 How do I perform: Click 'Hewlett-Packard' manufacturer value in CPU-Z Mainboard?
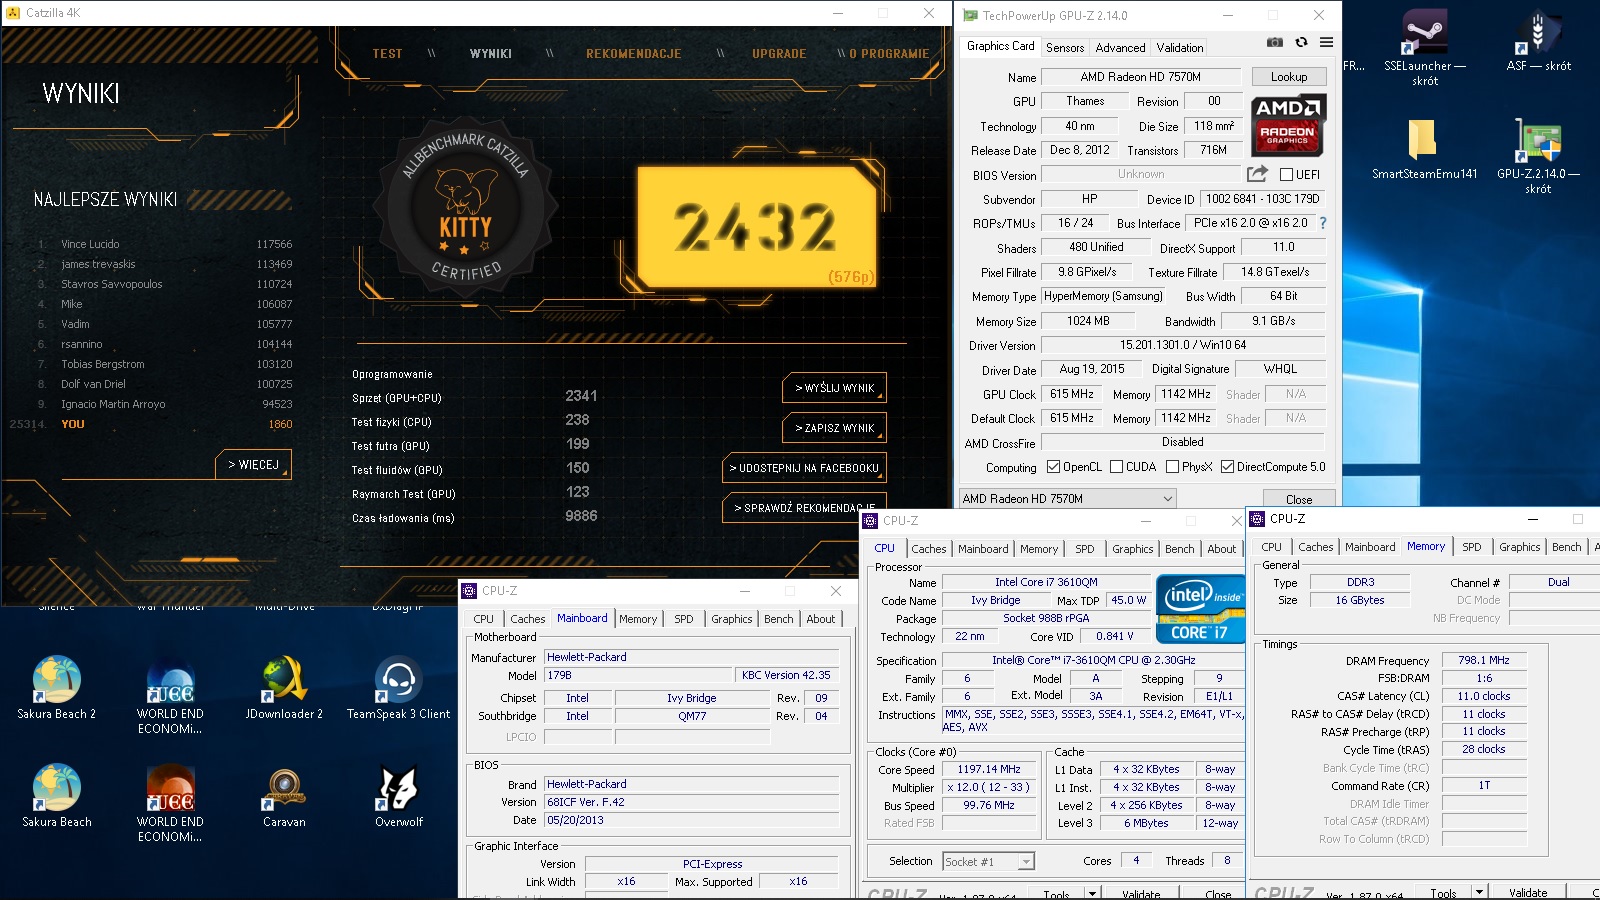[x=692, y=657]
